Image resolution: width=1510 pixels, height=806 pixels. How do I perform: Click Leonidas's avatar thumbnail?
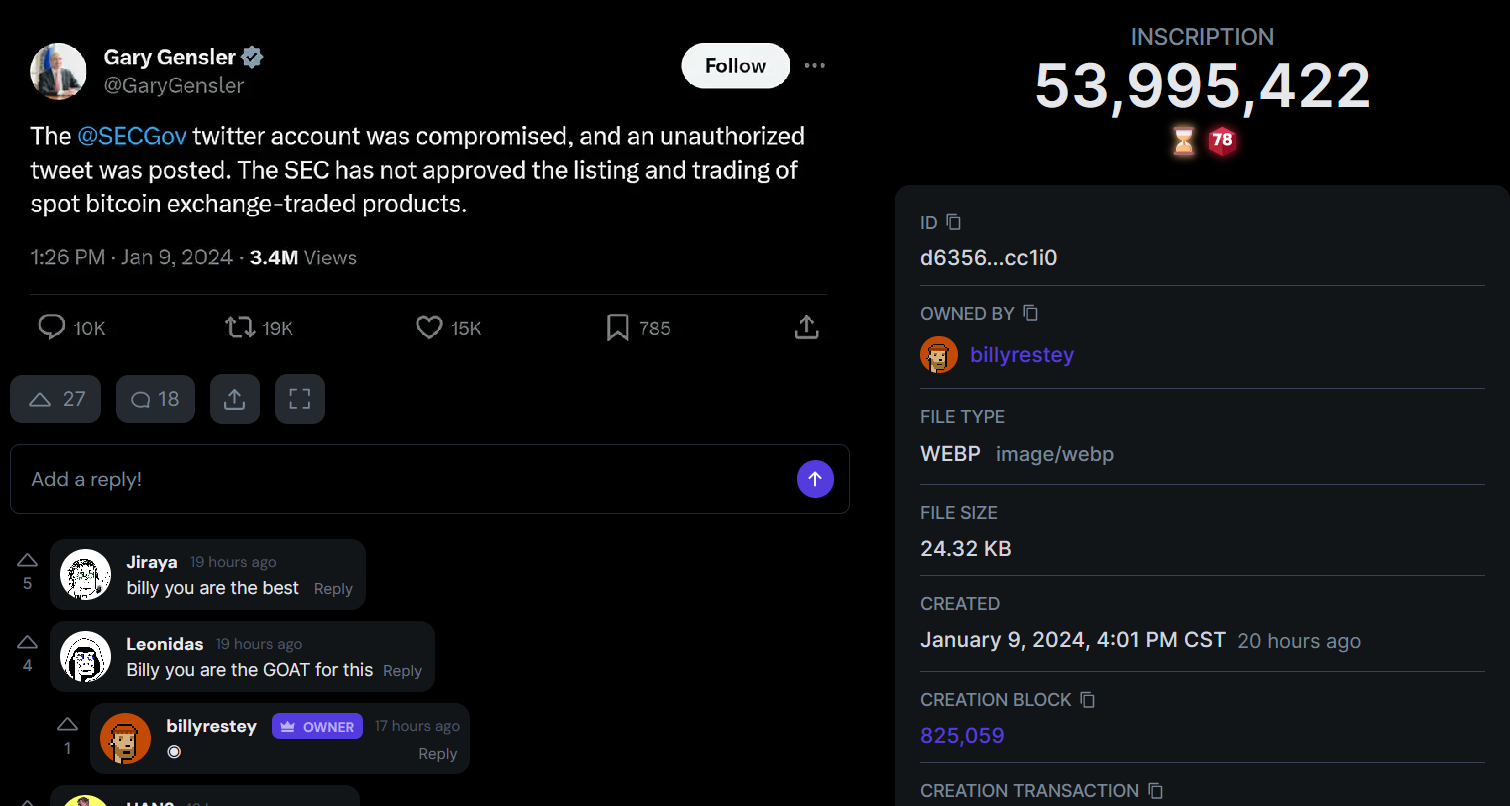pos(85,657)
